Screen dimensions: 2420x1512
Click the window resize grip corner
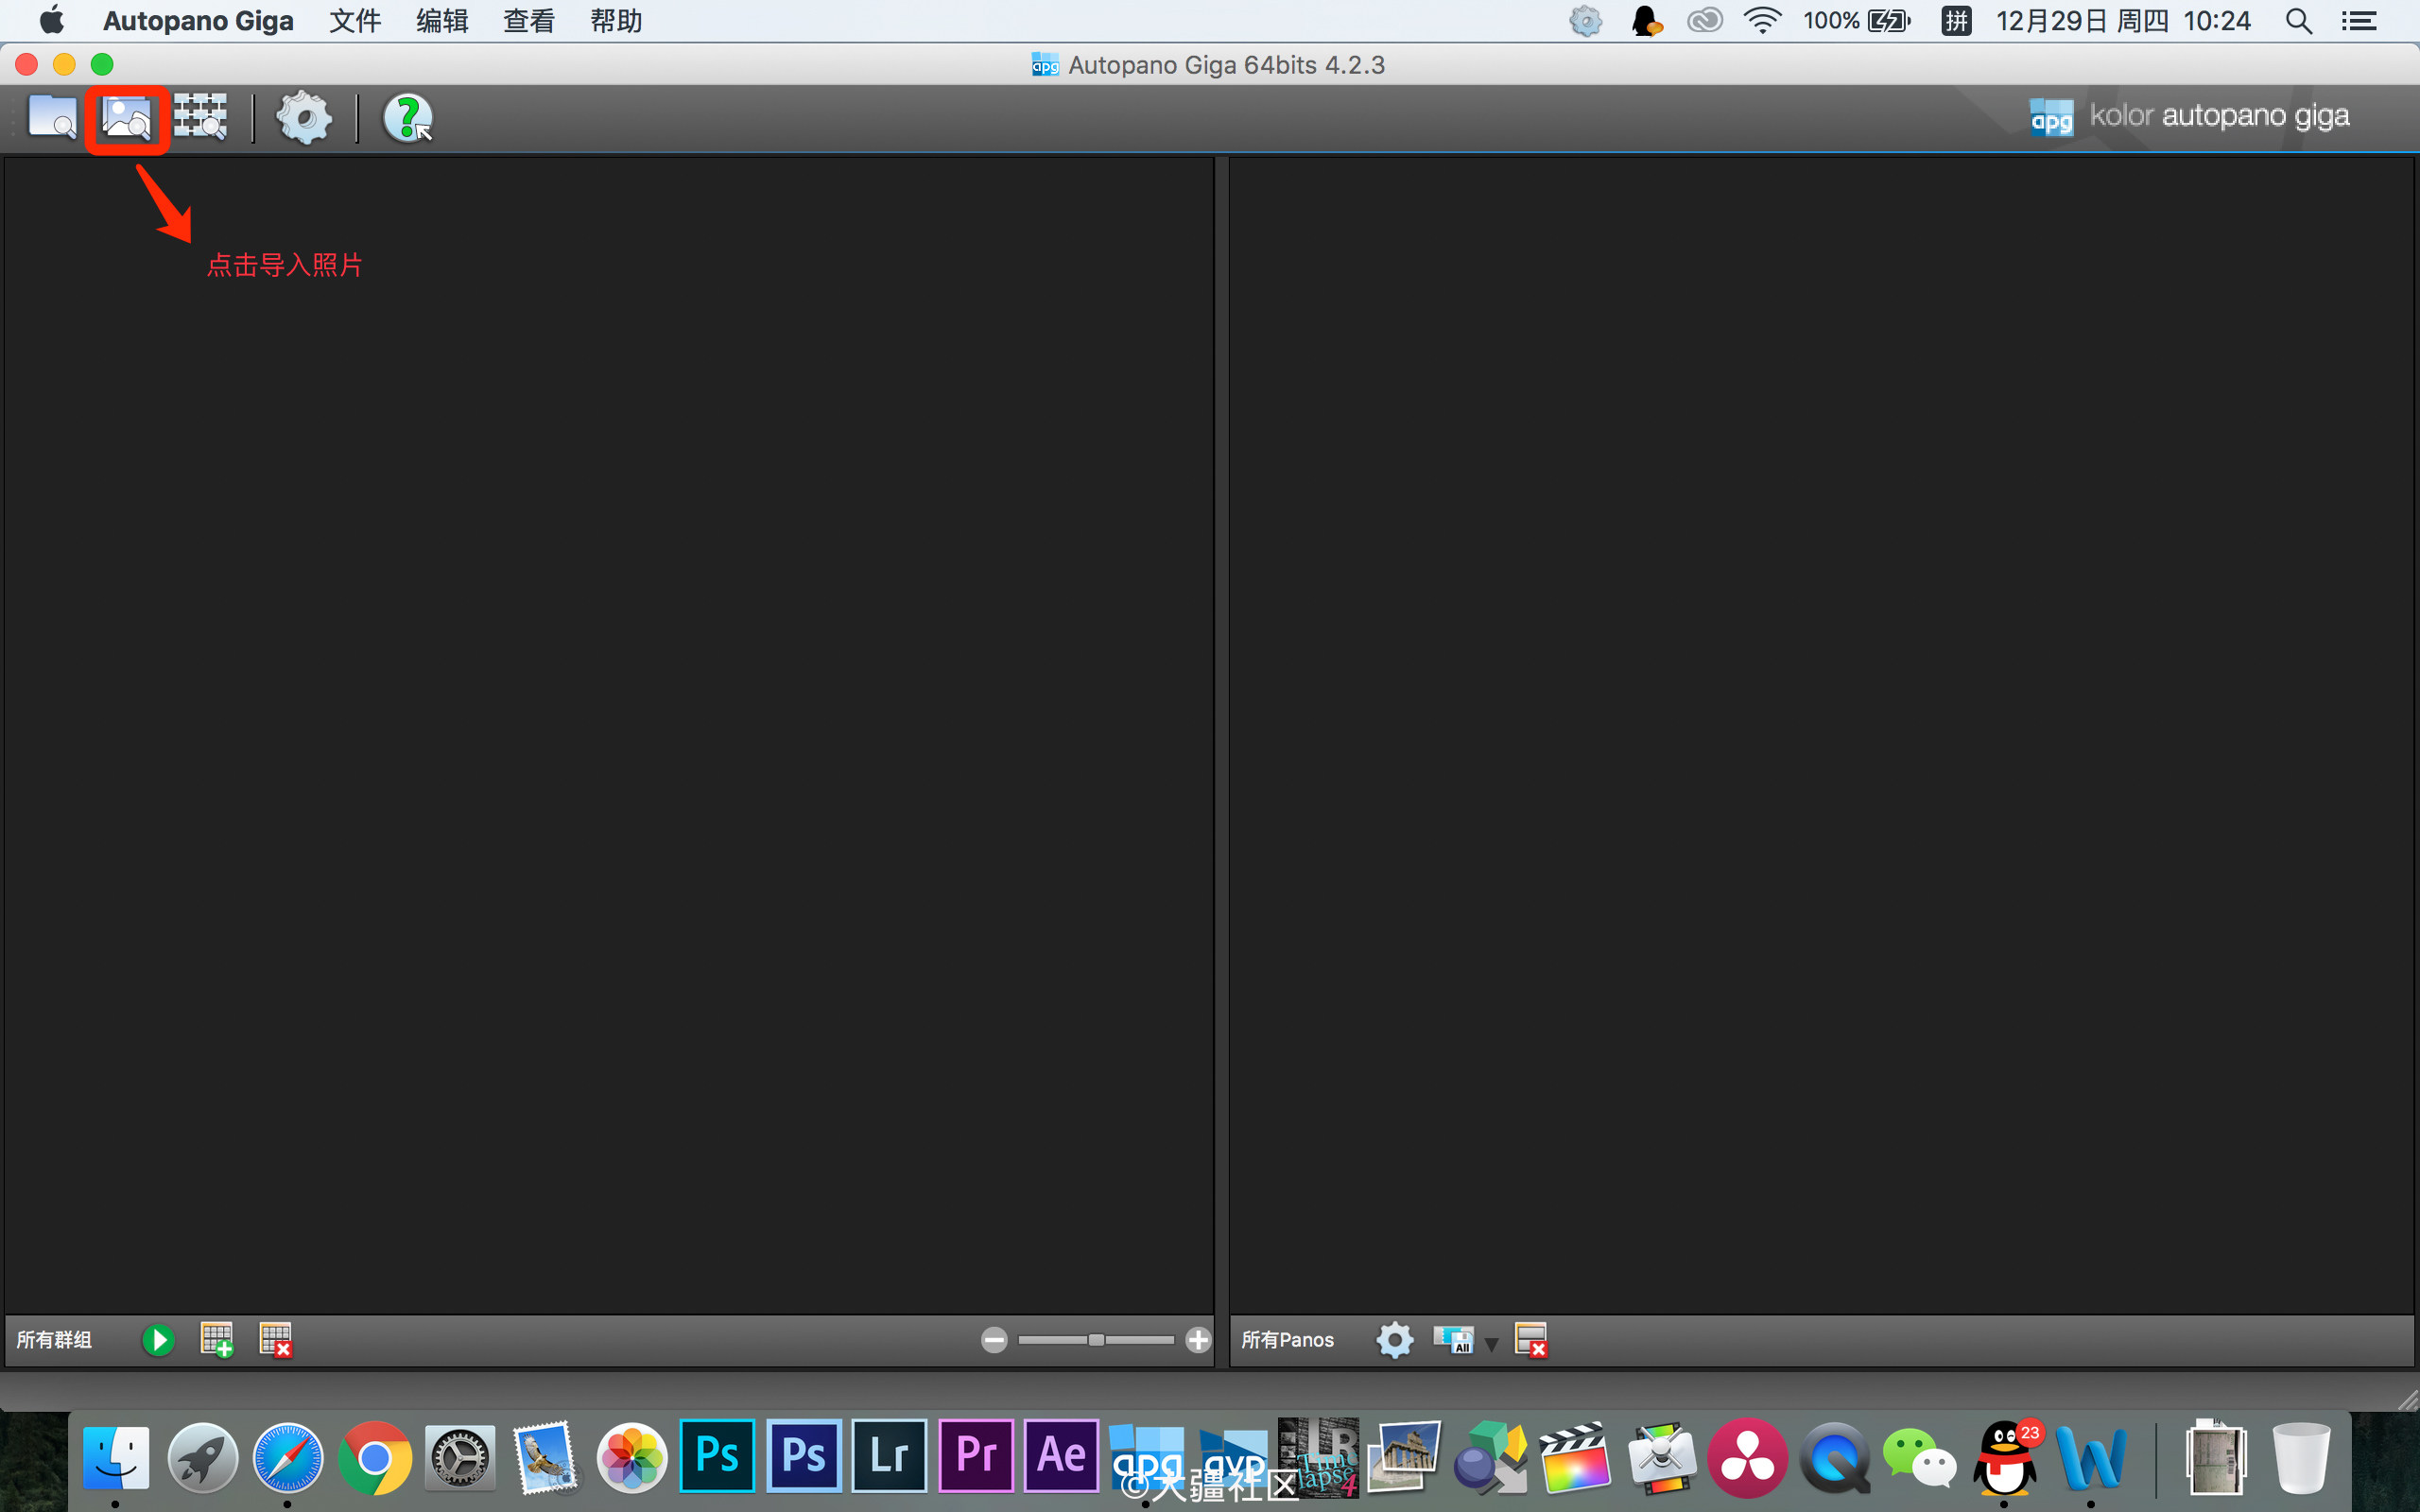(2408, 1400)
